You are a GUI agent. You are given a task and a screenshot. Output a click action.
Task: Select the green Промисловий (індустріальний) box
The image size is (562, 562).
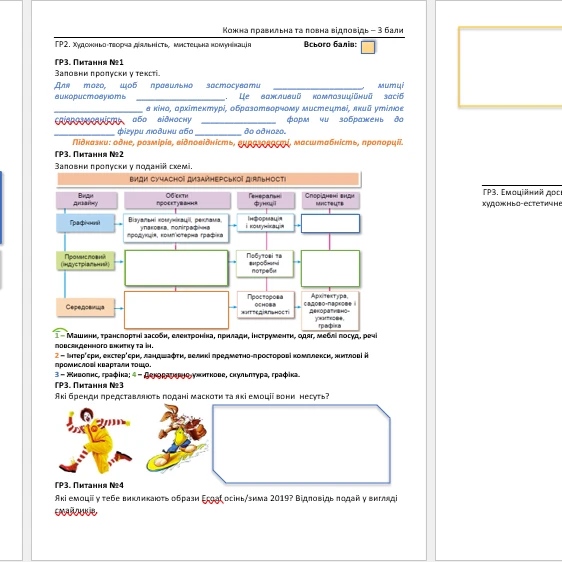pyautogui.click(x=85, y=261)
